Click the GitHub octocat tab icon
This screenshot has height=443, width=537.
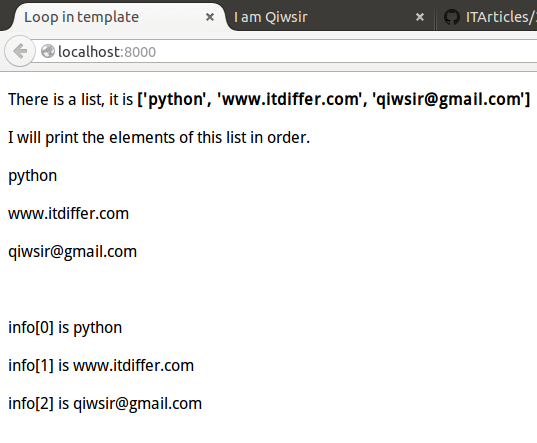click(452, 17)
